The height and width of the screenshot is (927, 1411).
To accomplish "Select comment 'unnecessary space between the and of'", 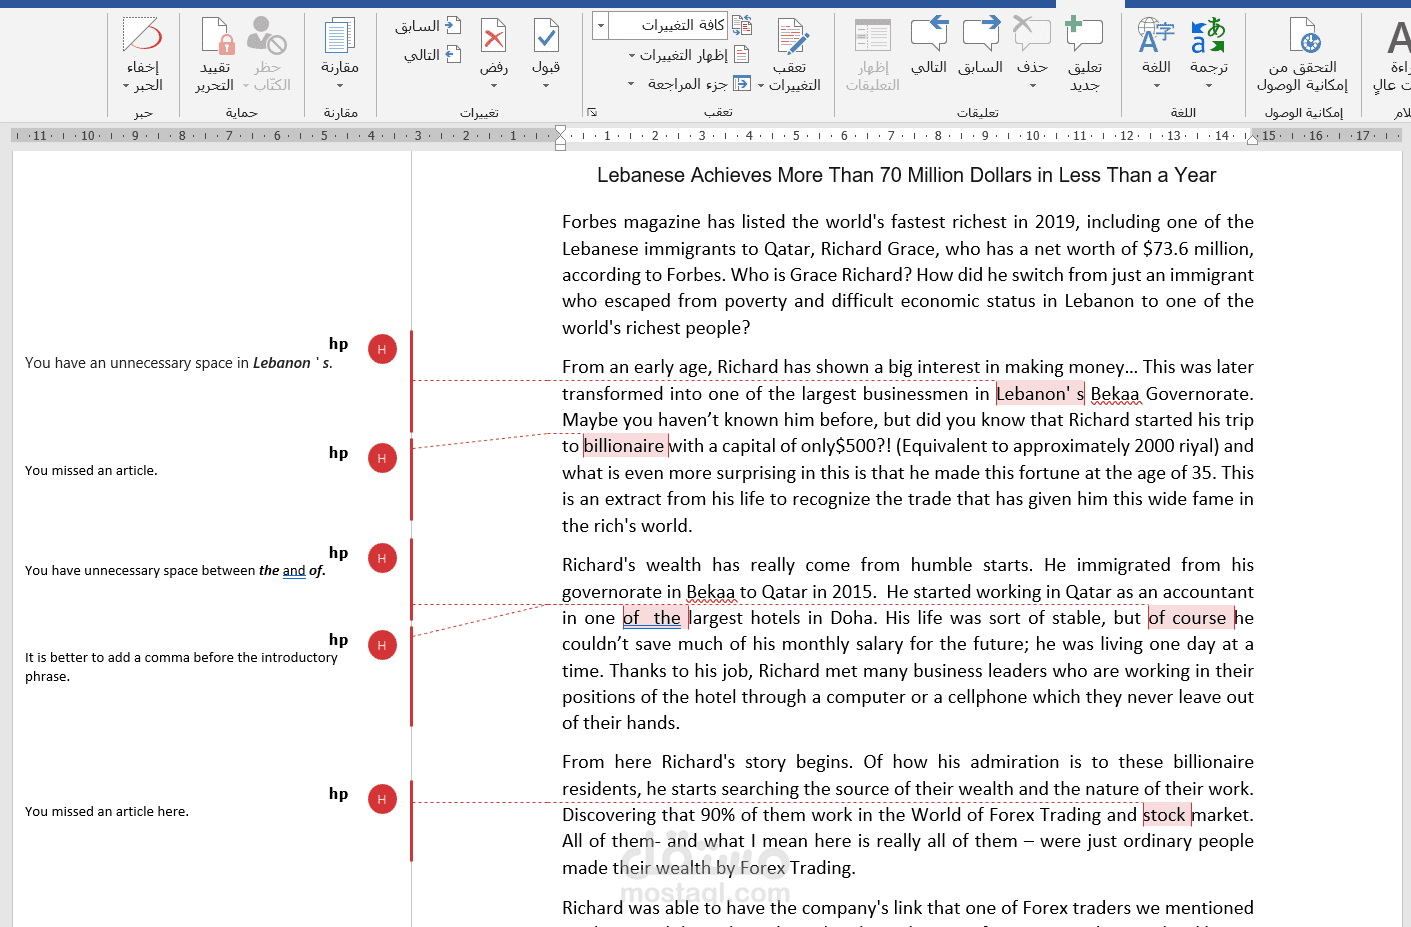I will click(175, 570).
